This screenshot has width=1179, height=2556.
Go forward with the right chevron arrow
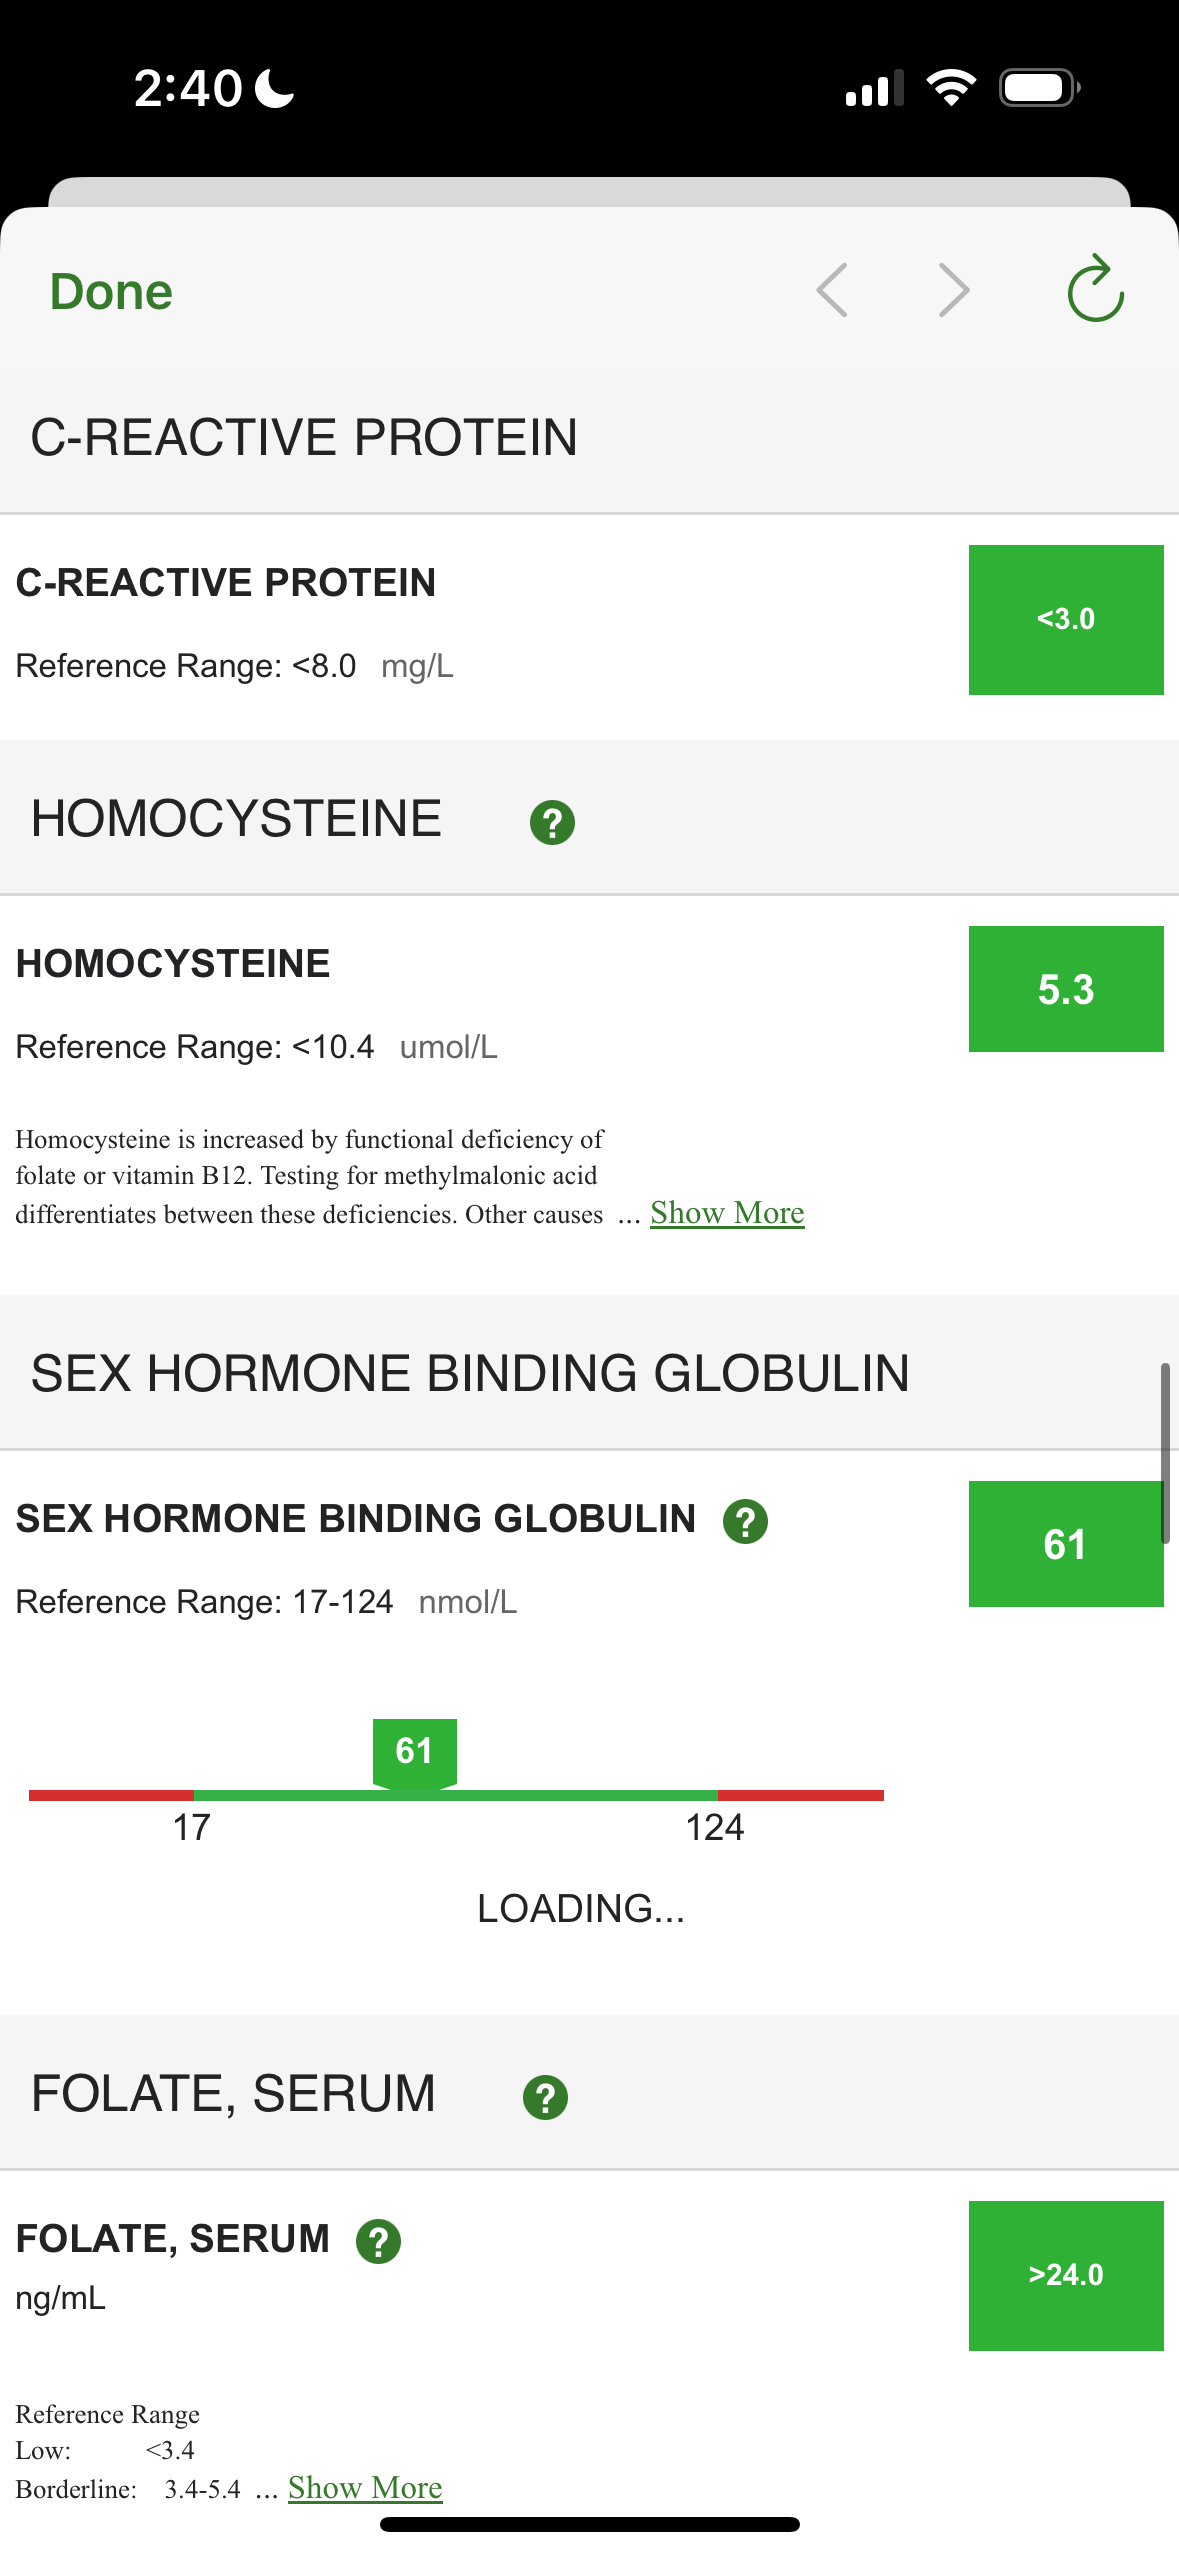point(954,291)
